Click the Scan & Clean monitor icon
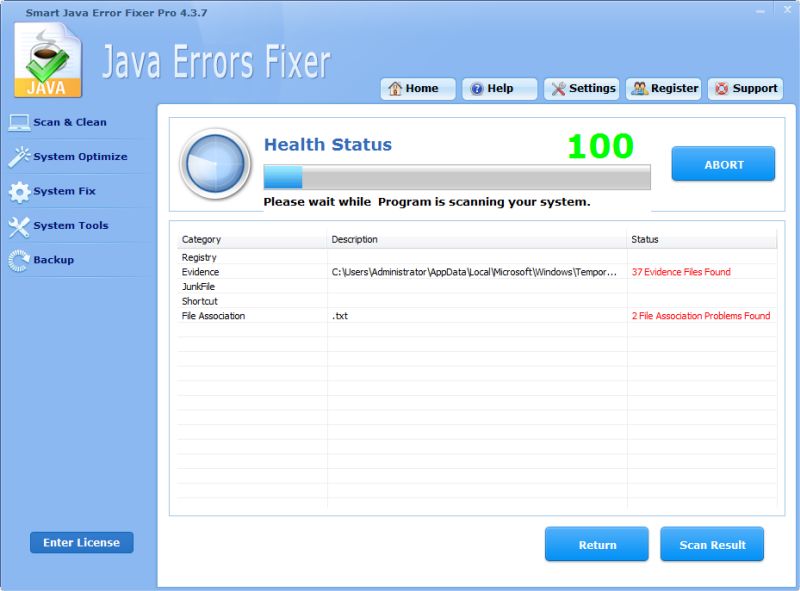 (x=19, y=122)
